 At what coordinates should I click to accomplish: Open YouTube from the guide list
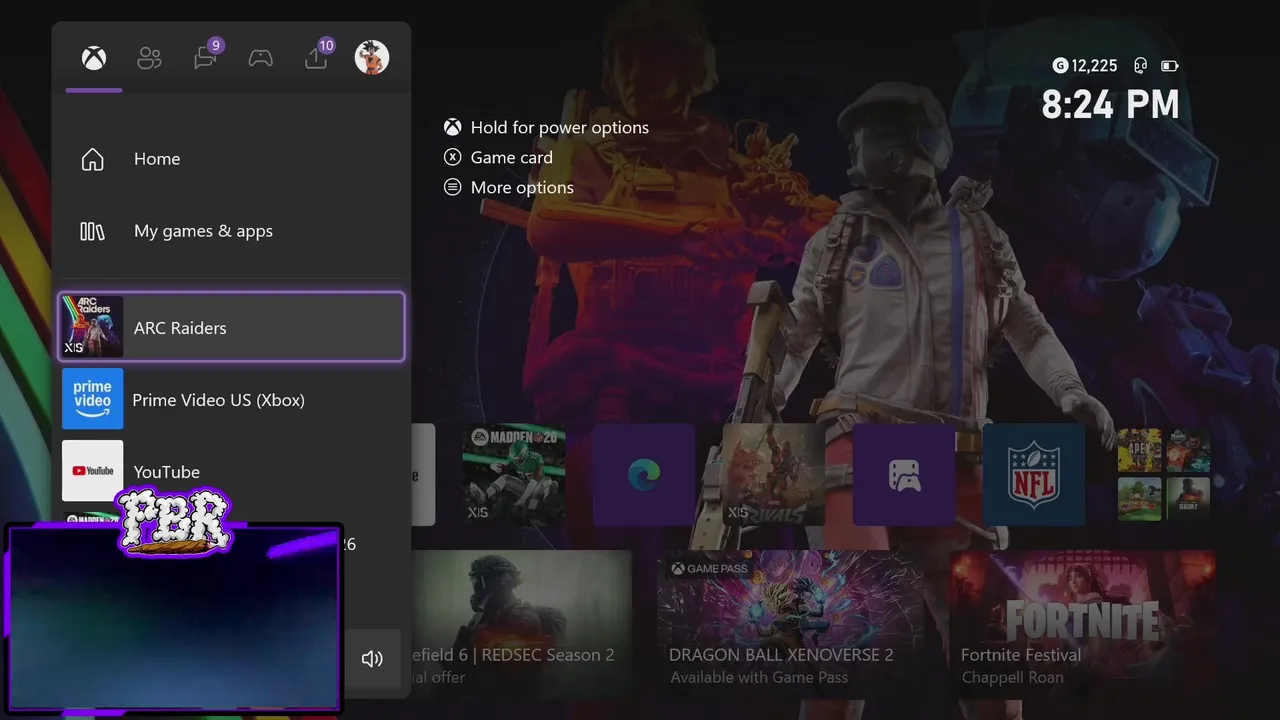[231, 471]
